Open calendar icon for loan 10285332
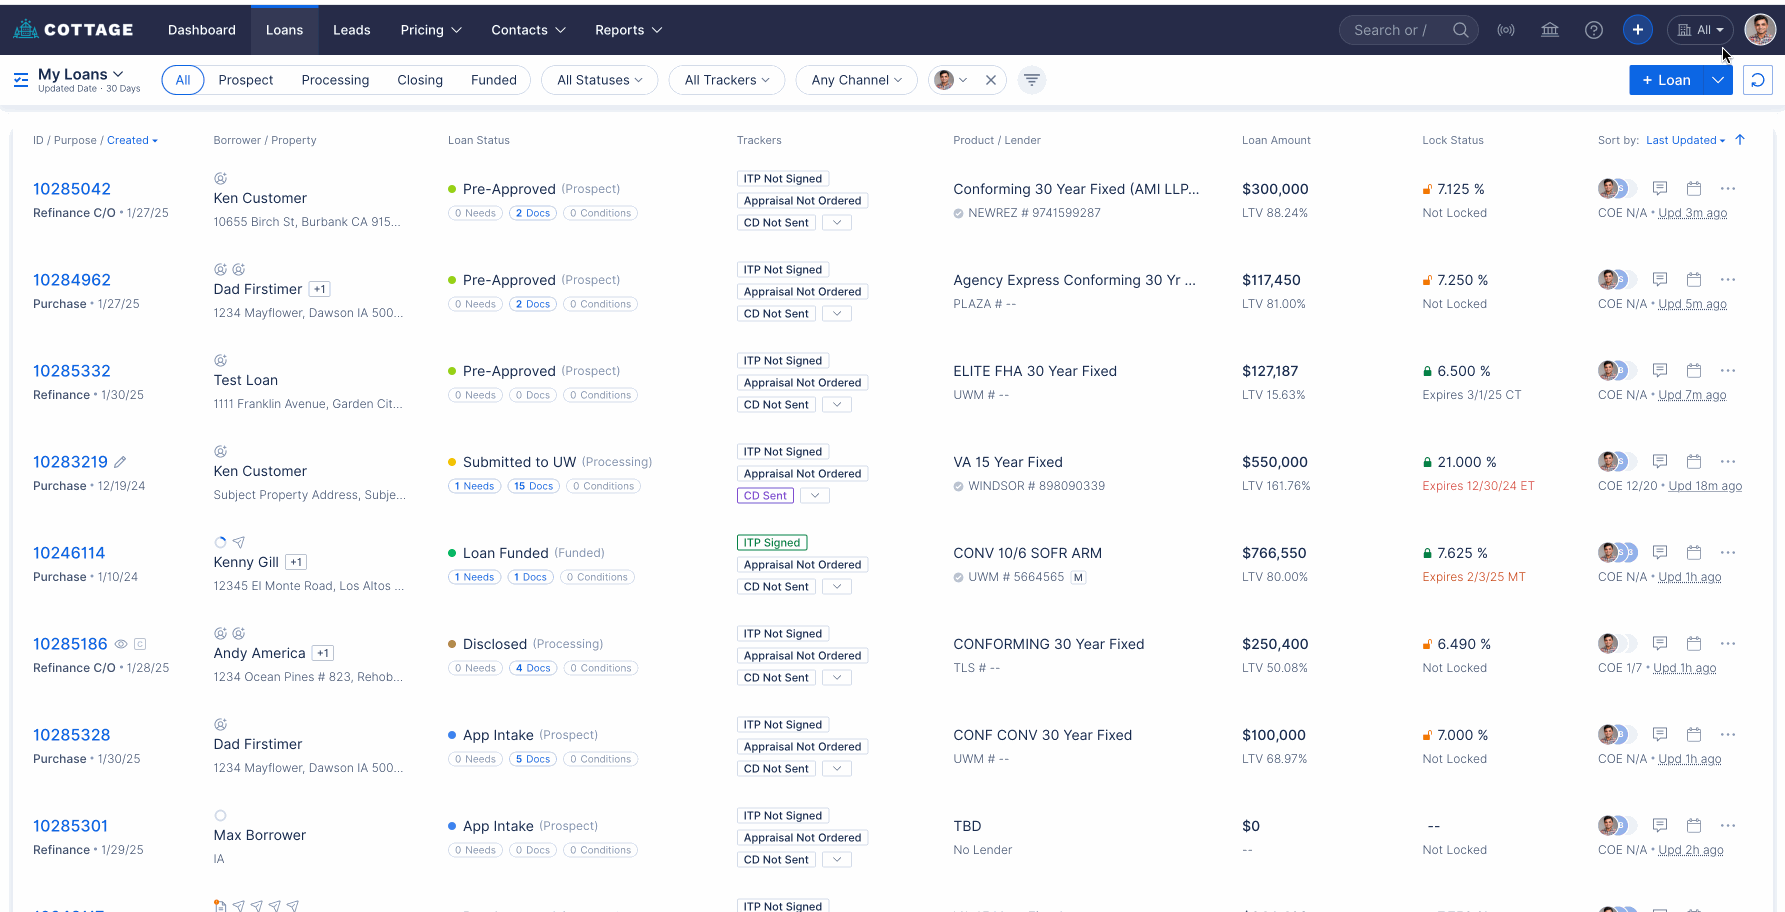Image resolution: width=1785 pixels, height=912 pixels. 1694,370
